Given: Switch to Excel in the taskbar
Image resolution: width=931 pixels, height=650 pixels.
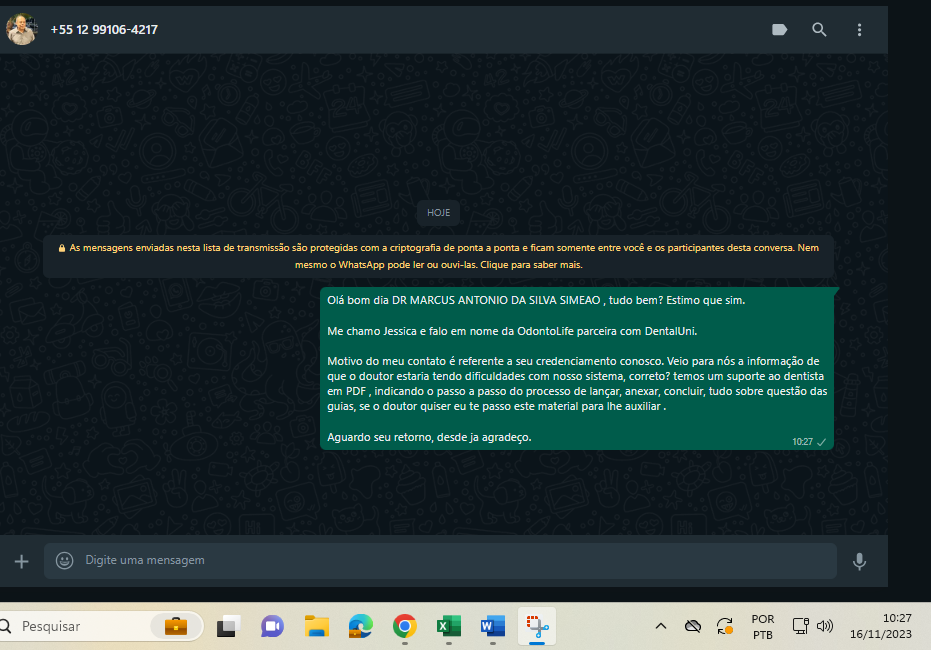Looking at the screenshot, I should pos(448,627).
